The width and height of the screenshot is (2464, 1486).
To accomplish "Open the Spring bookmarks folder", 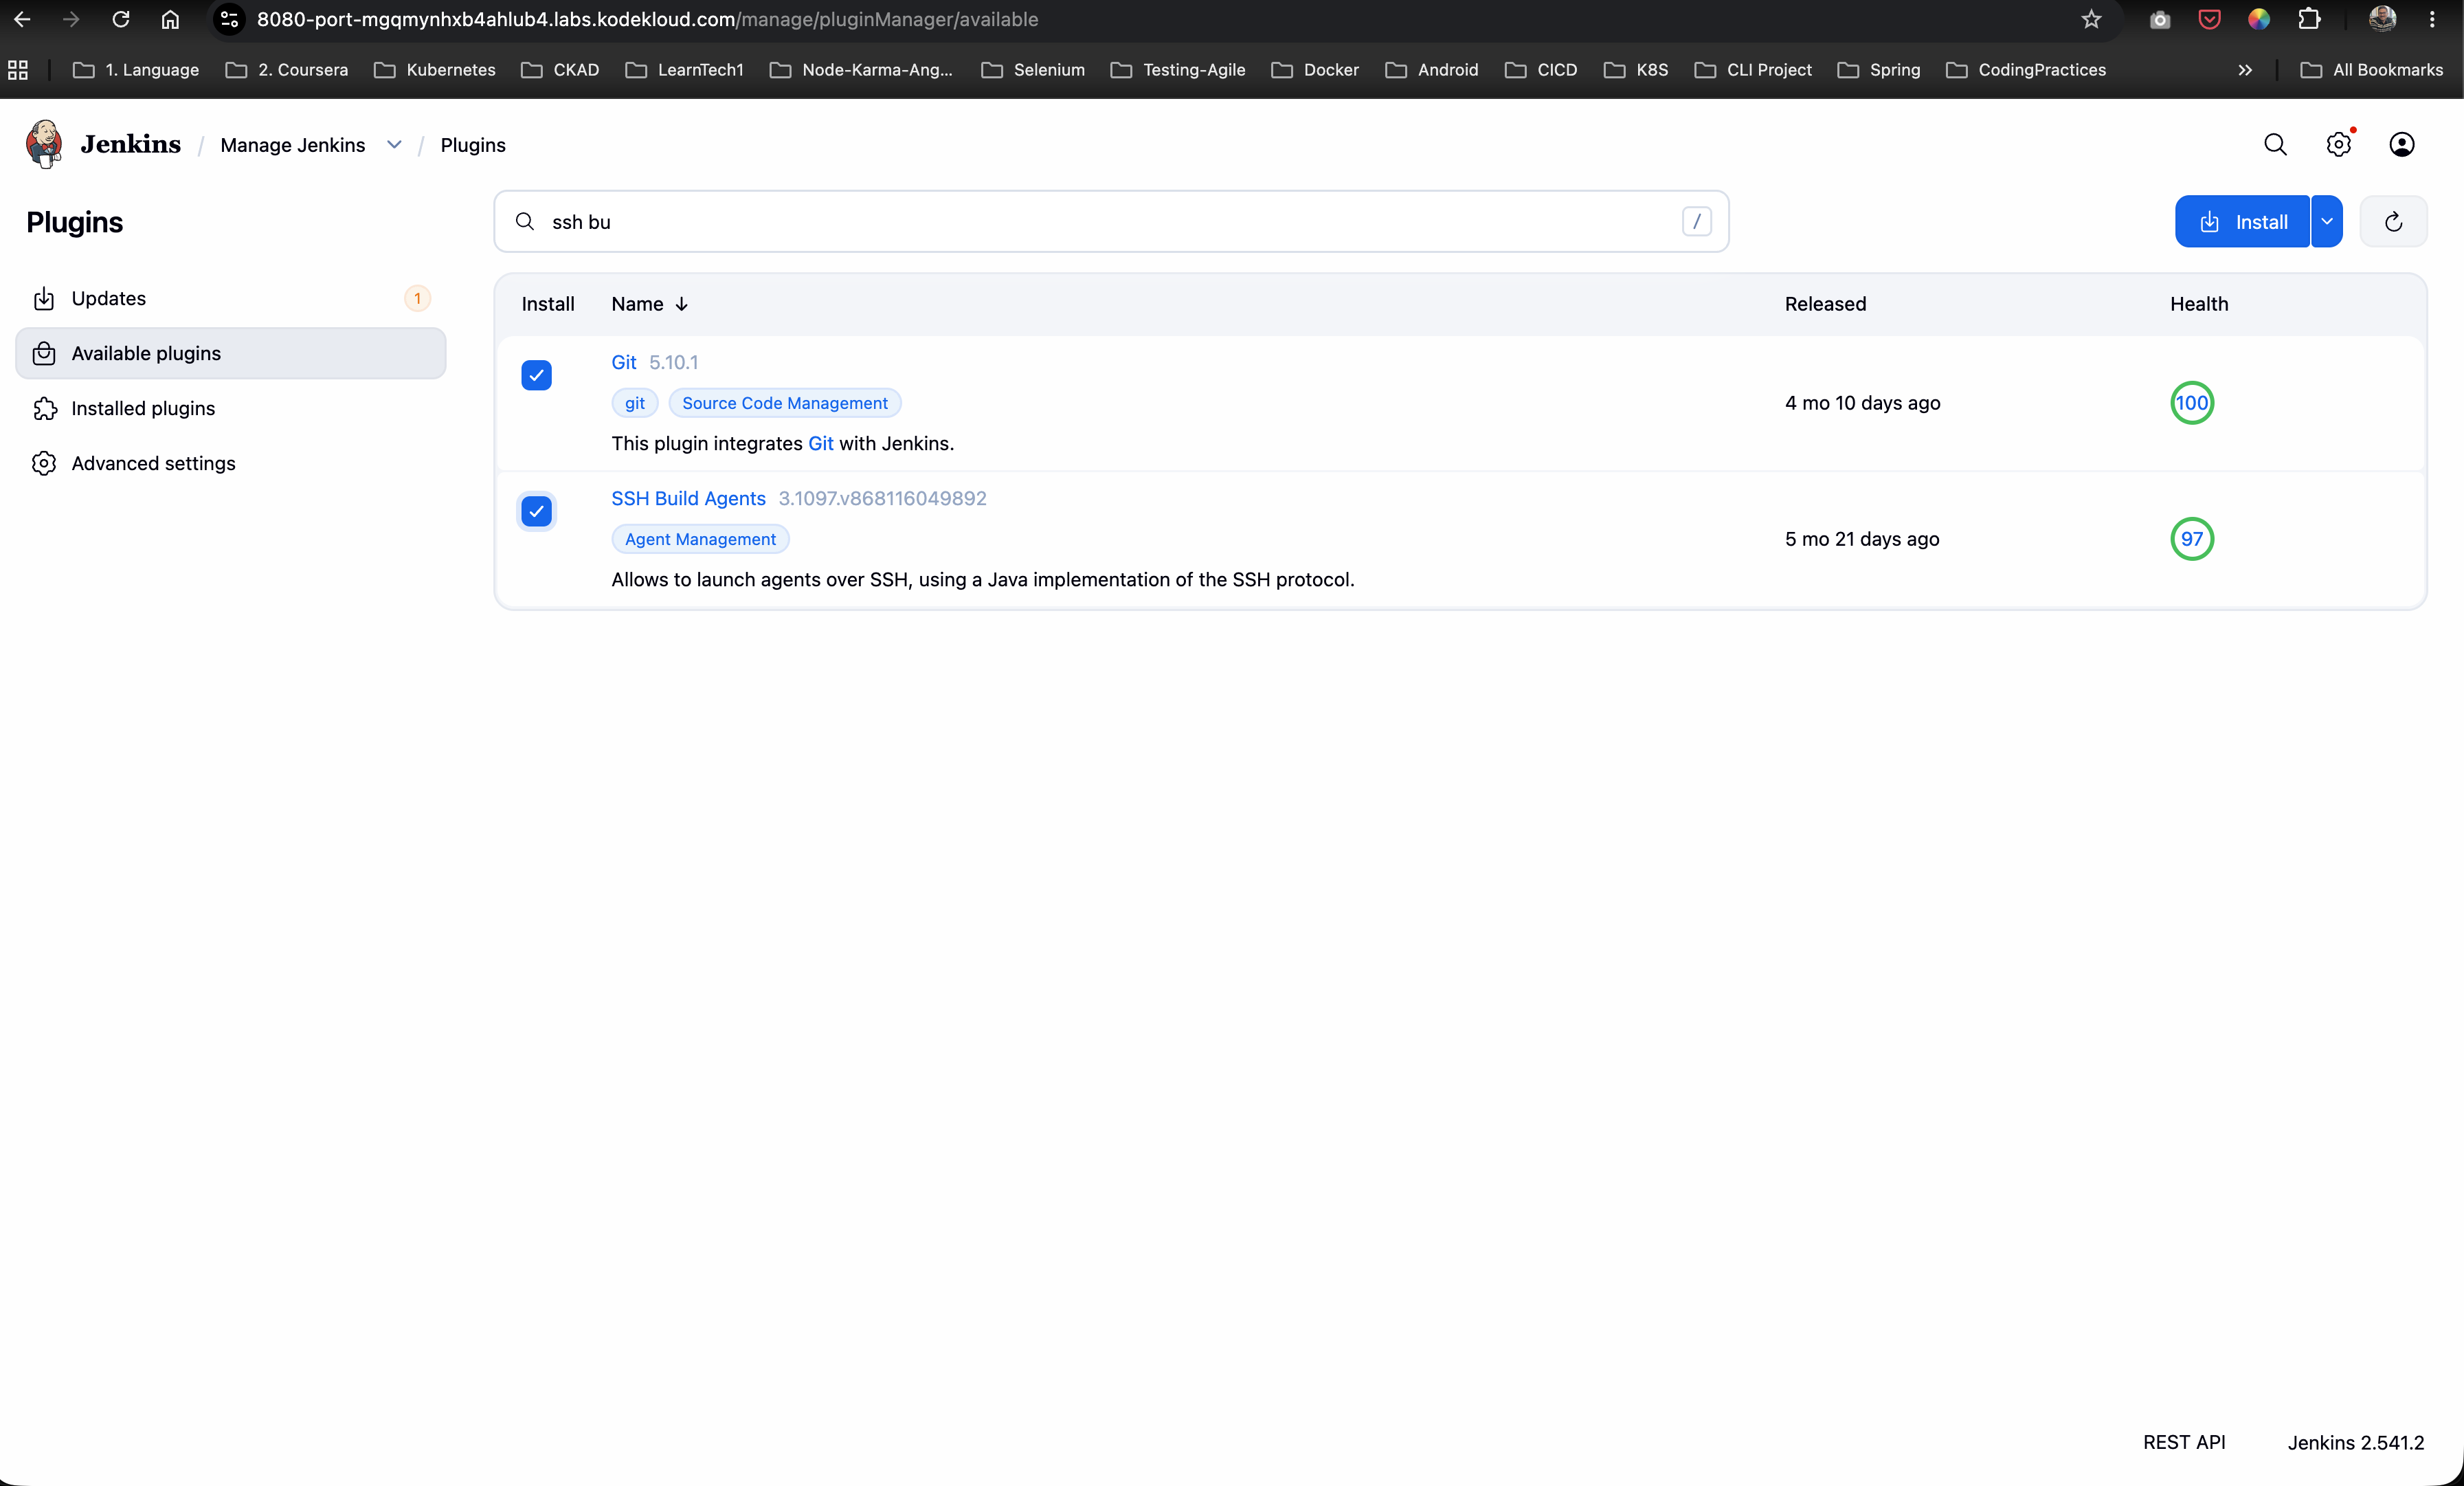I will pos(1879,70).
